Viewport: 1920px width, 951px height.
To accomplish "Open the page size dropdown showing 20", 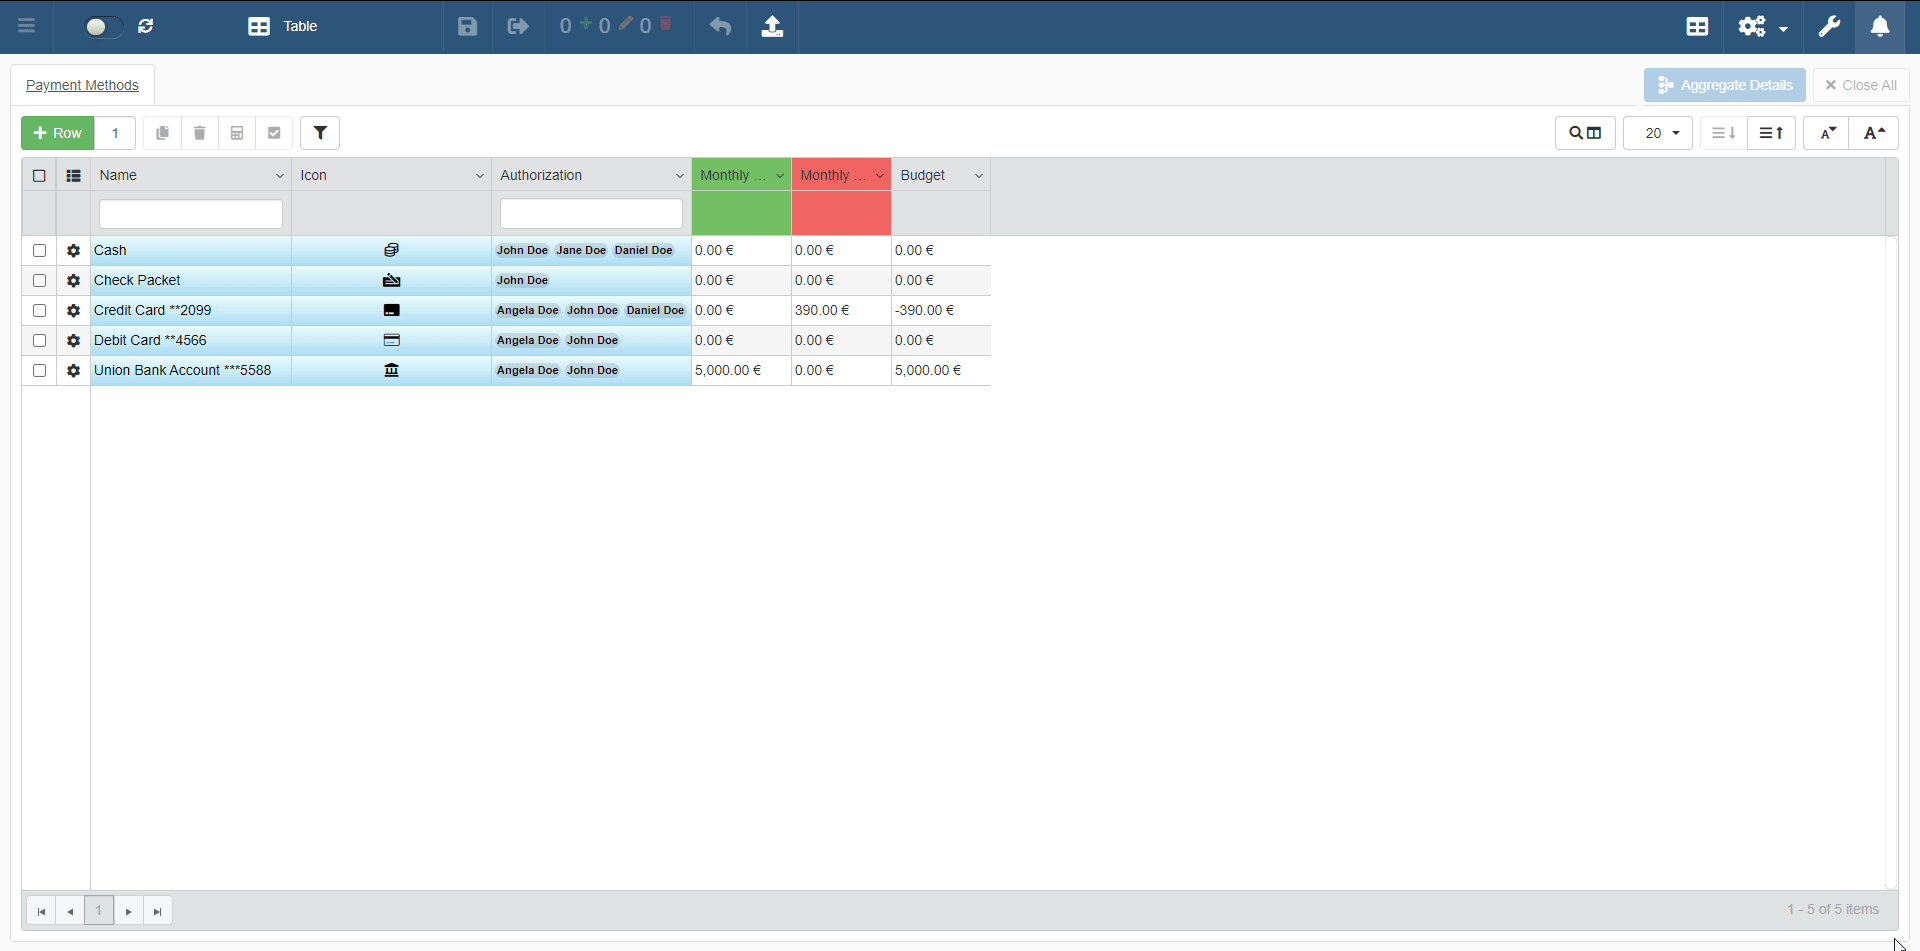I will click(1657, 133).
